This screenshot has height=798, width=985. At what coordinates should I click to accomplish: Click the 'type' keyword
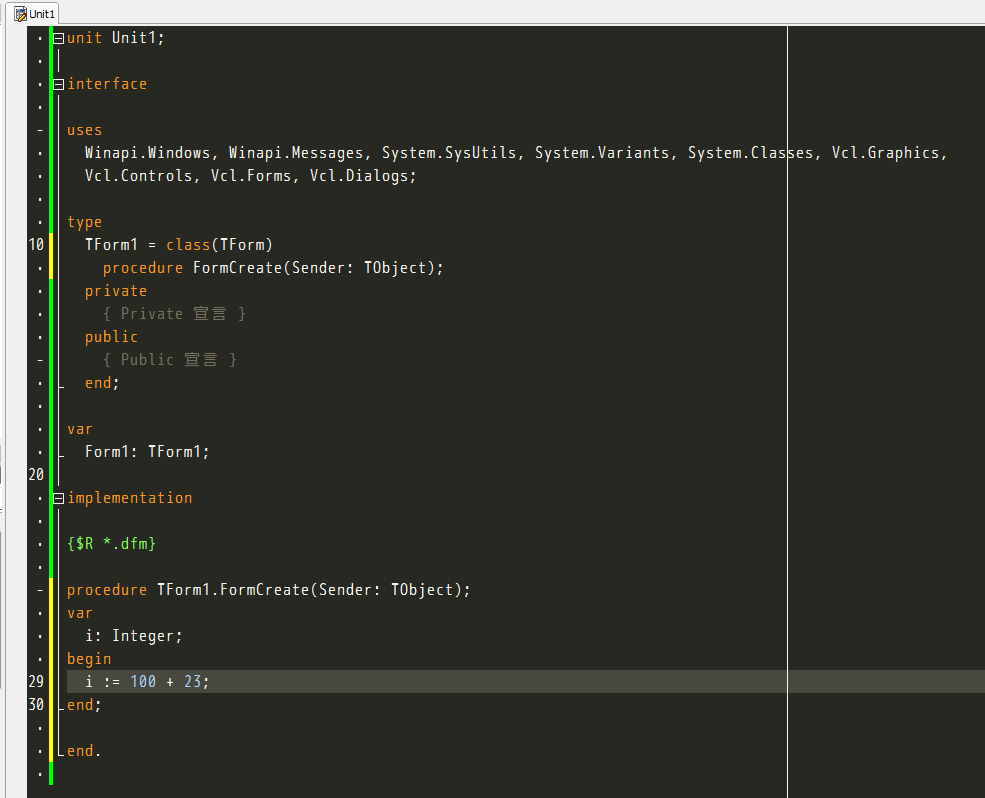84,222
